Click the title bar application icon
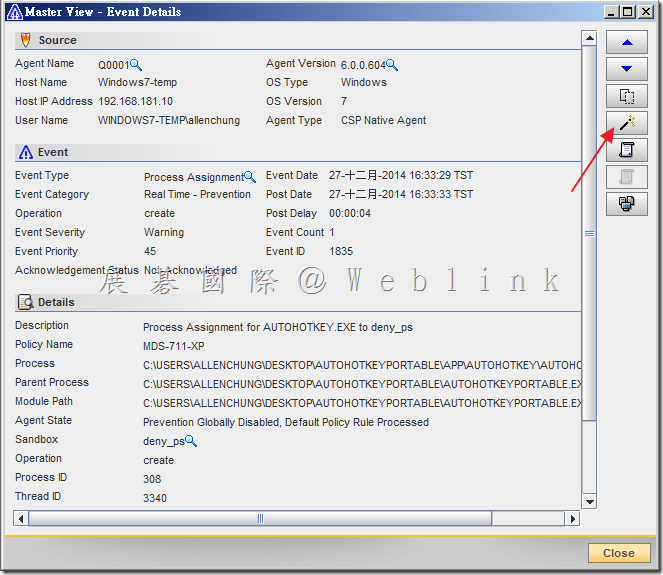The width and height of the screenshot is (663, 575). 15,11
